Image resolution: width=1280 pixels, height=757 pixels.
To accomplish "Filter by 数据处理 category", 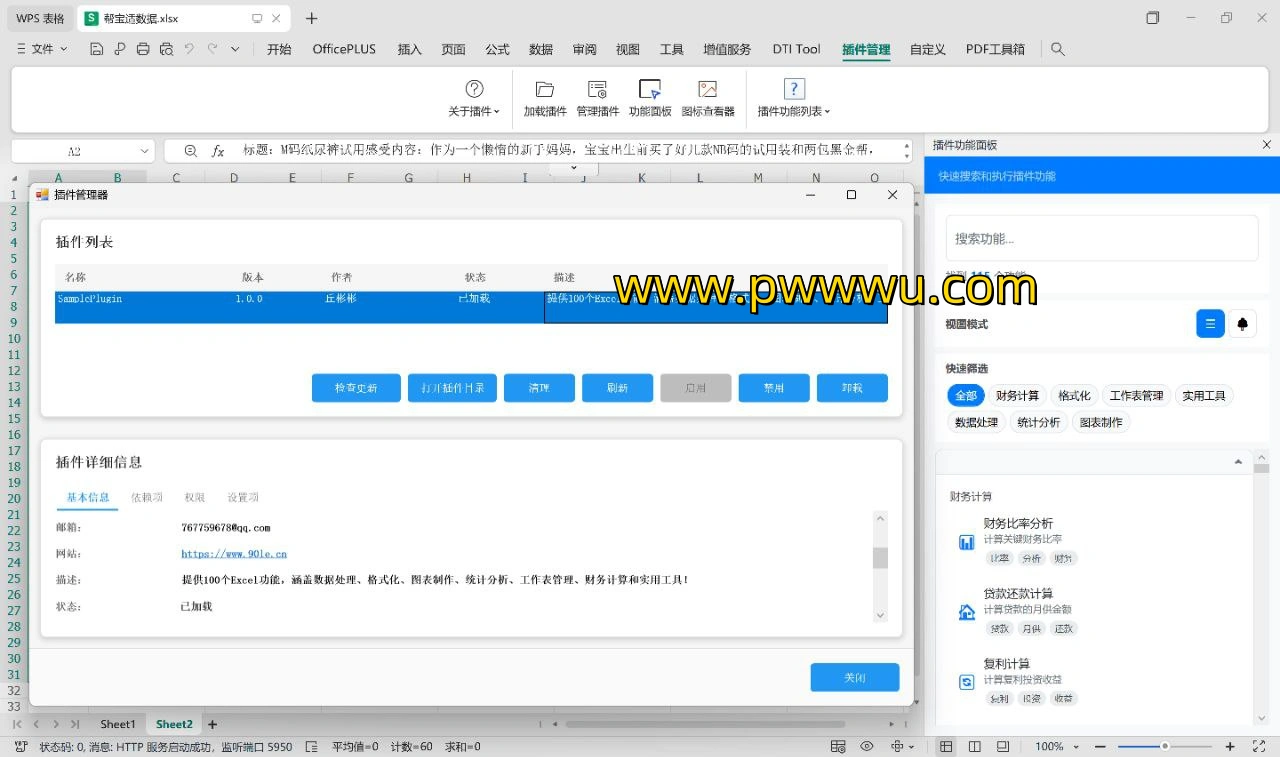I will click(976, 422).
